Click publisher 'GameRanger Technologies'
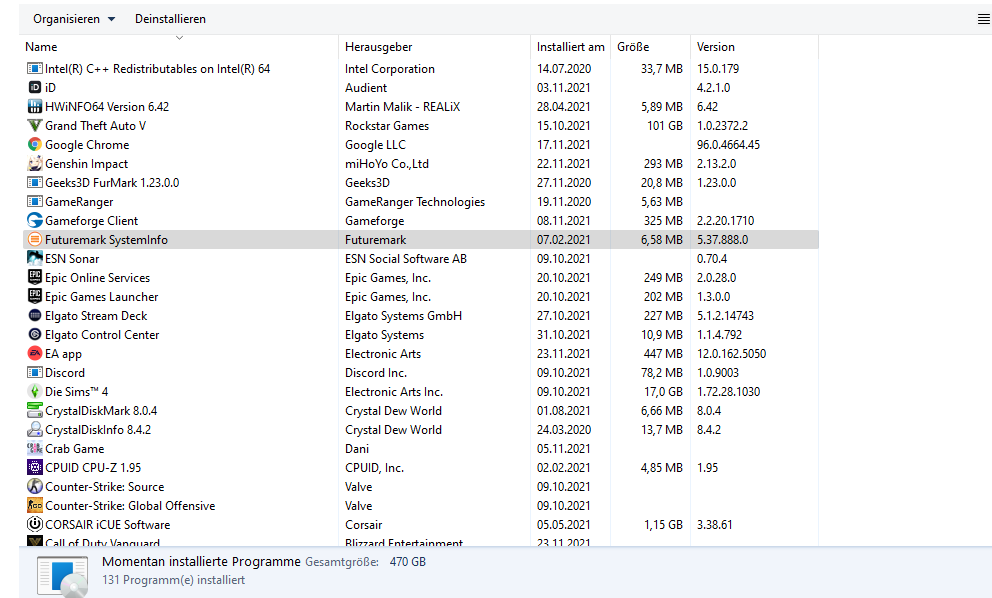This screenshot has width=992, height=598. click(415, 201)
